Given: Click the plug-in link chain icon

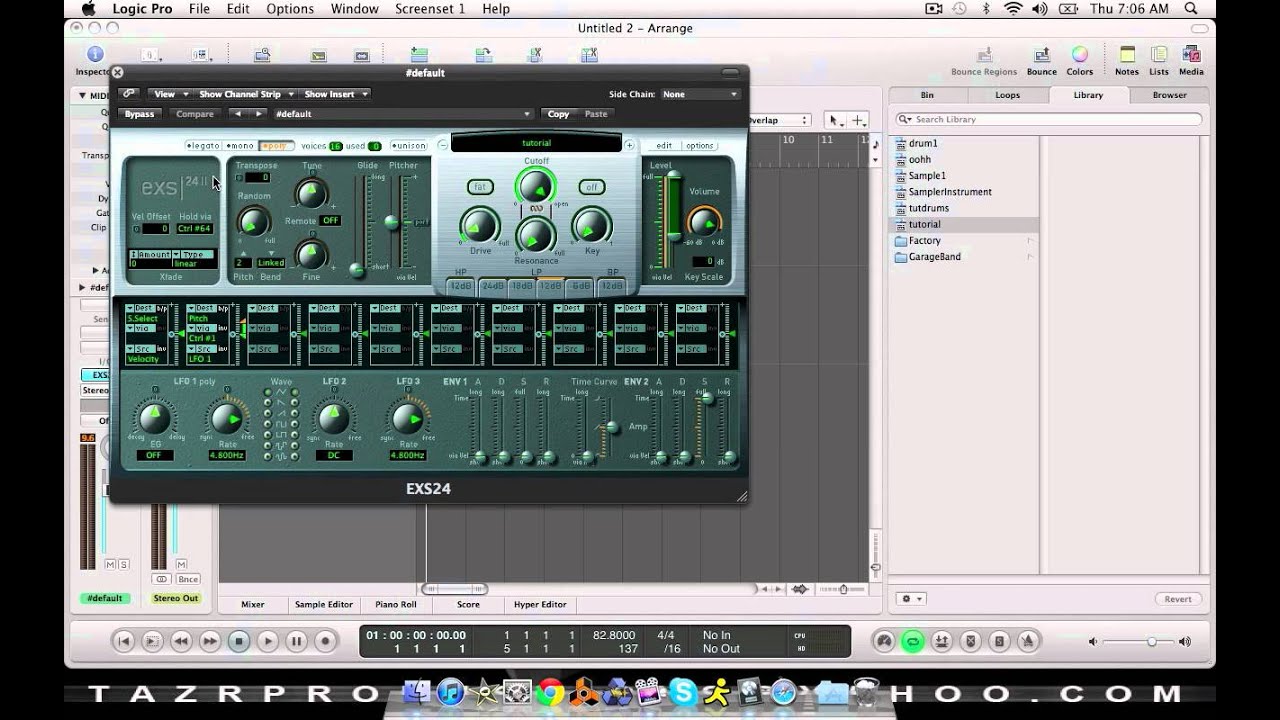Looking at the screenshot, I should [x=128, y=94].
